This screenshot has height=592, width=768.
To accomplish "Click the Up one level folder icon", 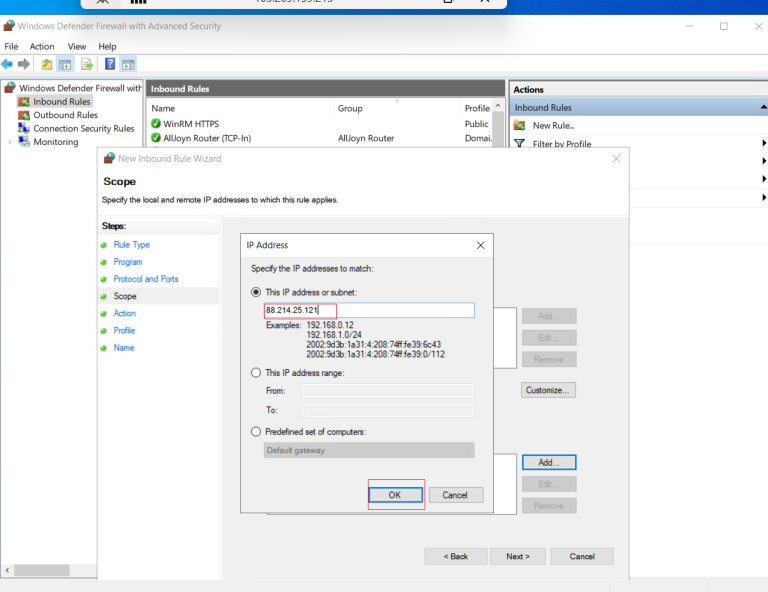I will [47, 64].
